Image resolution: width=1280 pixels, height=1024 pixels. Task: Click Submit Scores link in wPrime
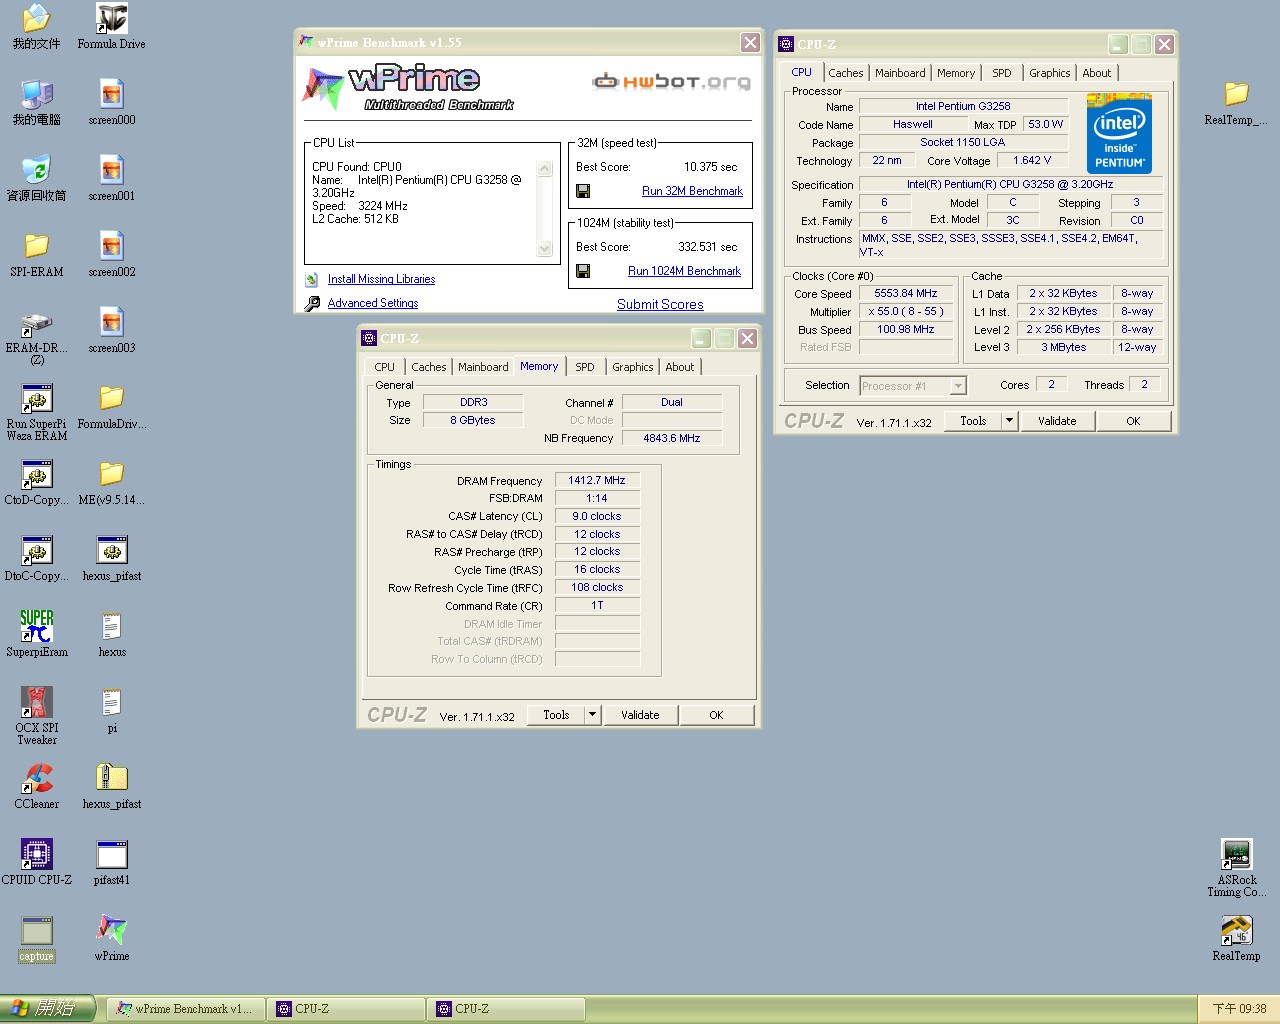[660, 304]
